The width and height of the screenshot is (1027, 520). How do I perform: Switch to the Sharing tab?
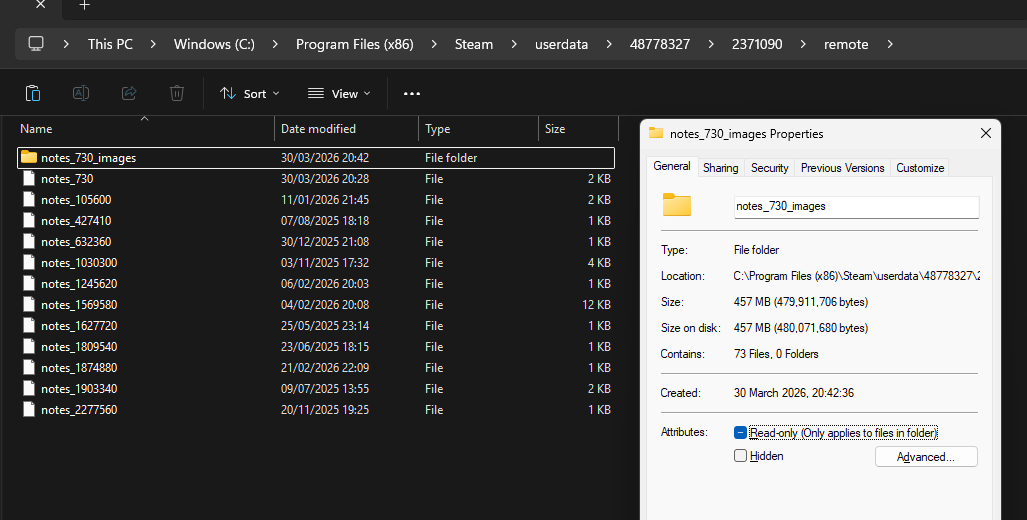(720, 168)
